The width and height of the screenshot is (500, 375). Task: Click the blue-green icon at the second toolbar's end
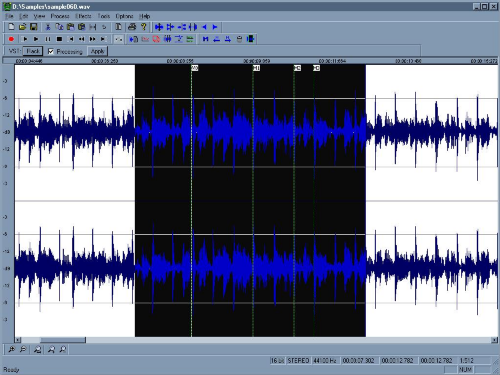[x=250, y=39]
